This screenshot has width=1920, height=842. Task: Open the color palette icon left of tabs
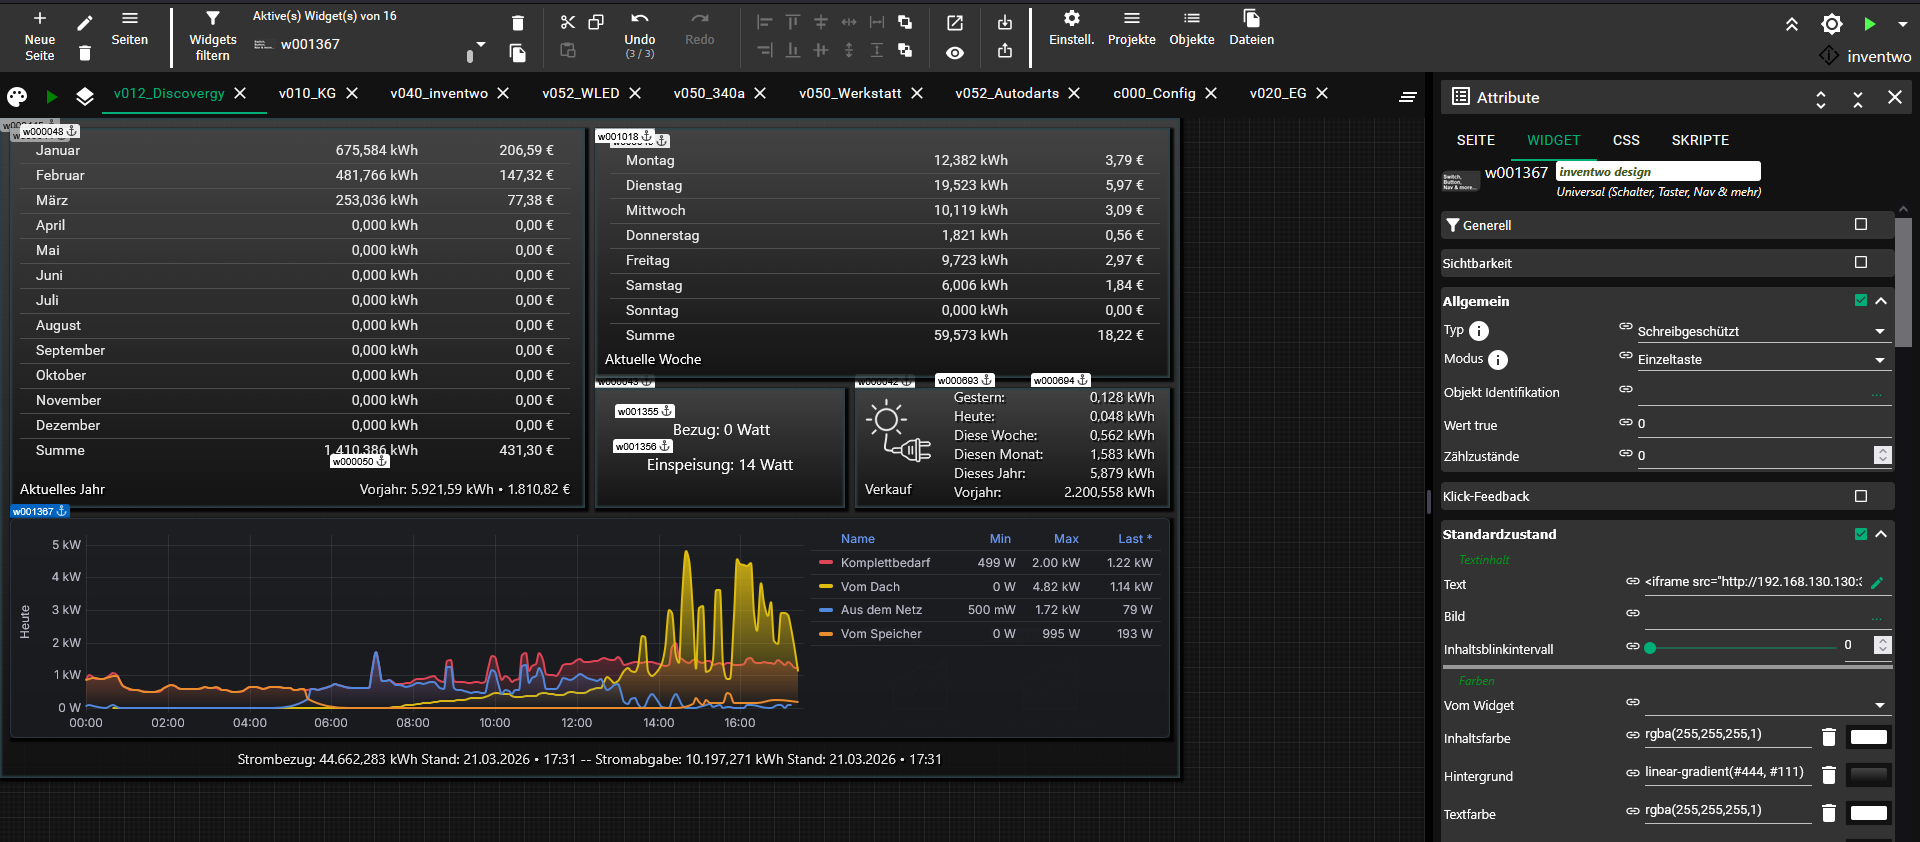[x=17, y=96]
